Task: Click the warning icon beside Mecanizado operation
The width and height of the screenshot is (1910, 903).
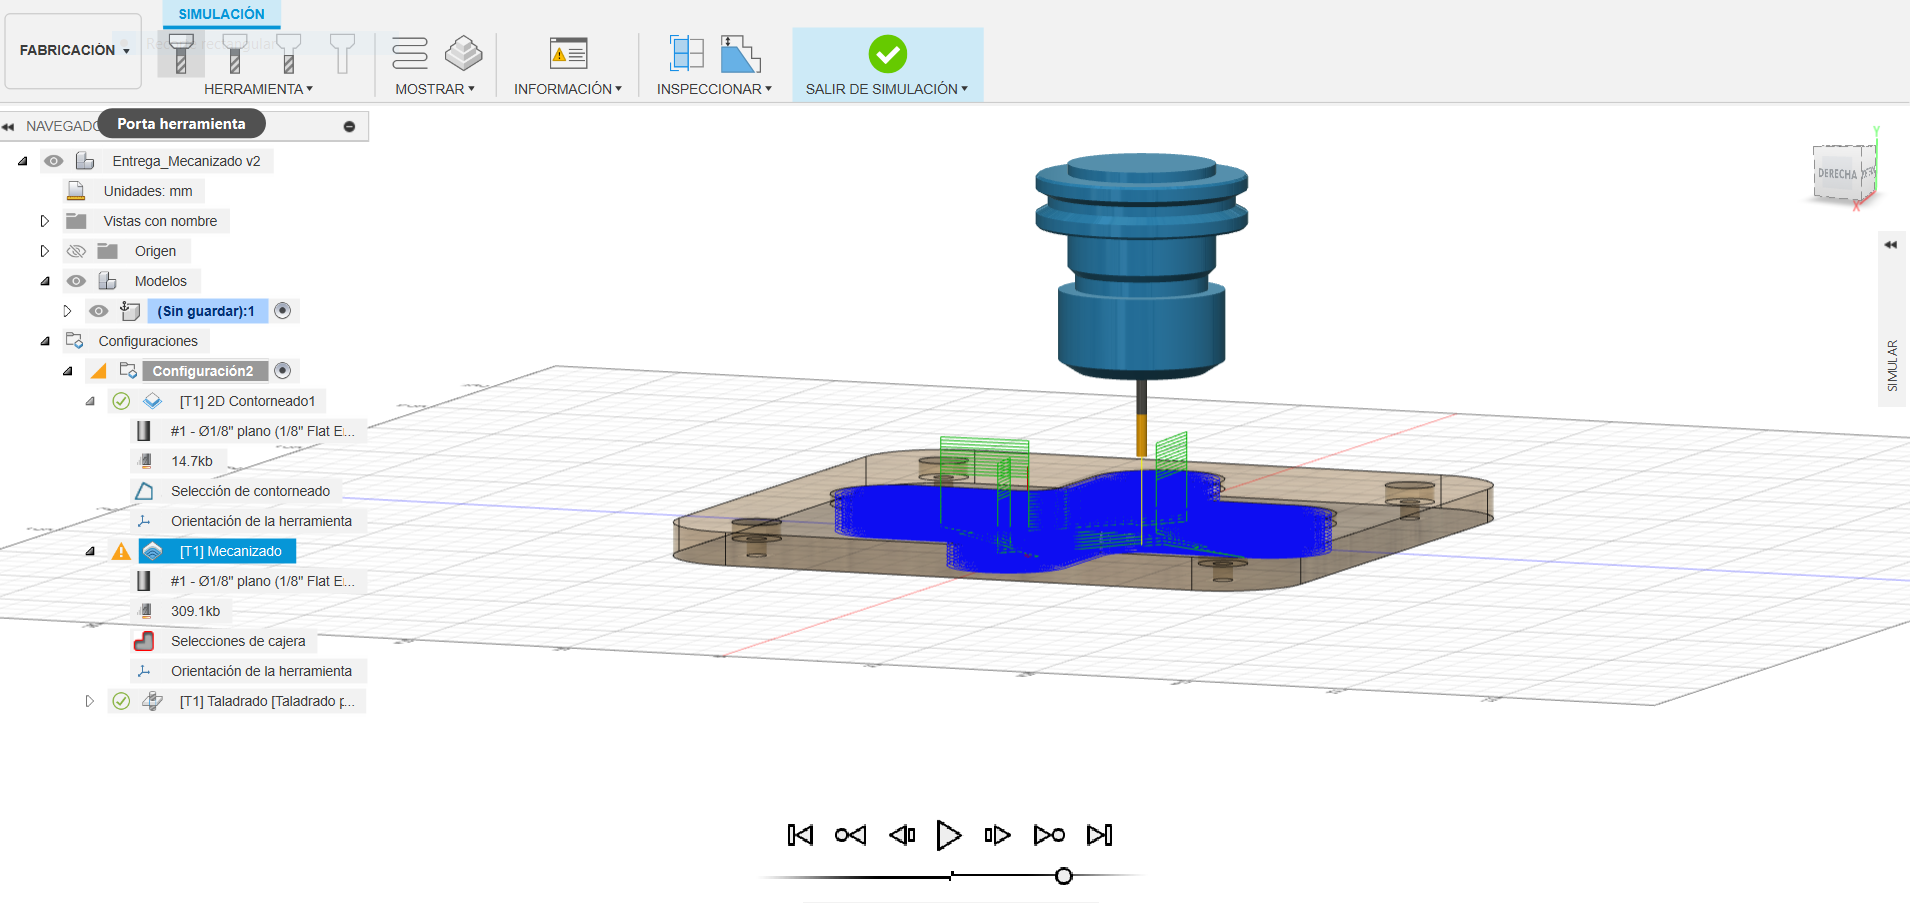Action: (x=121, y=551)
